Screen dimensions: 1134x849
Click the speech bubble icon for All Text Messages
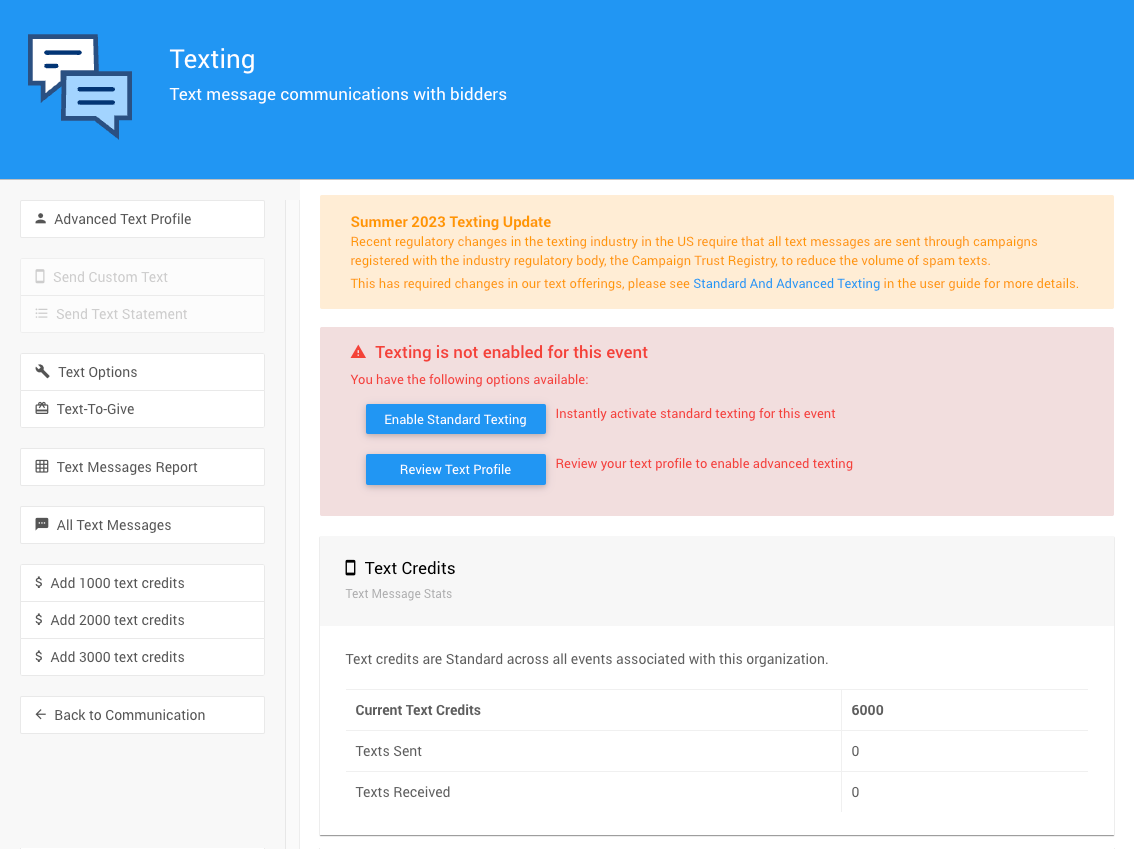point(42,525)
